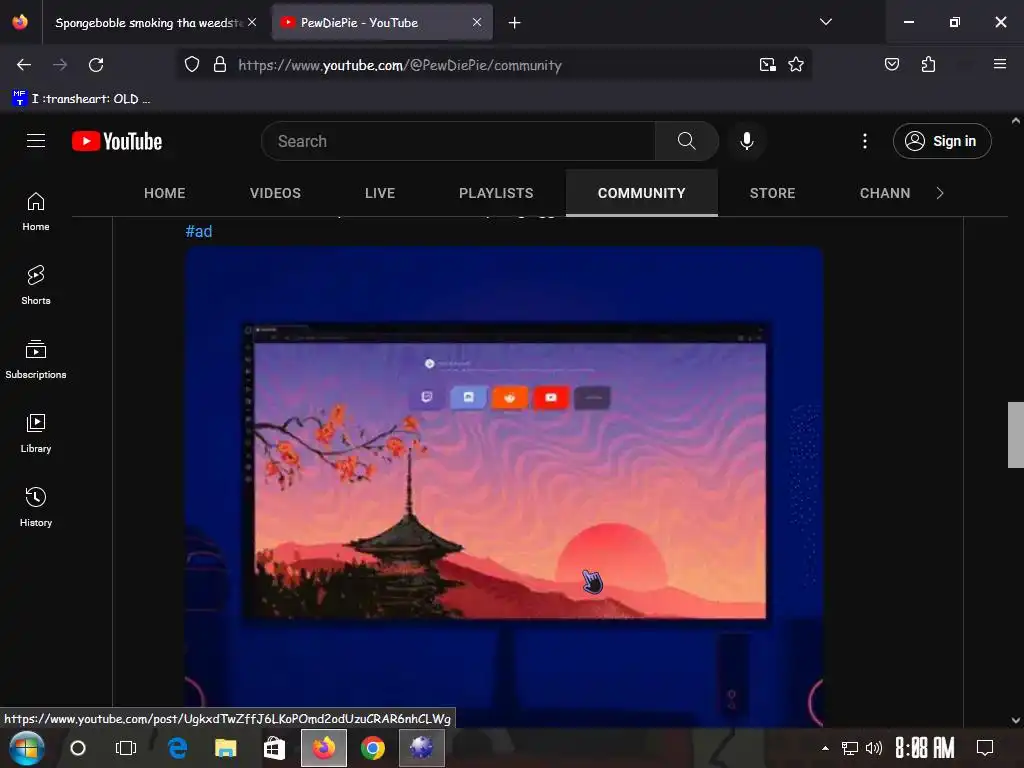Open the tracking protection shield icon
This screenshot has height=768, width=1024.
[191, 65]
